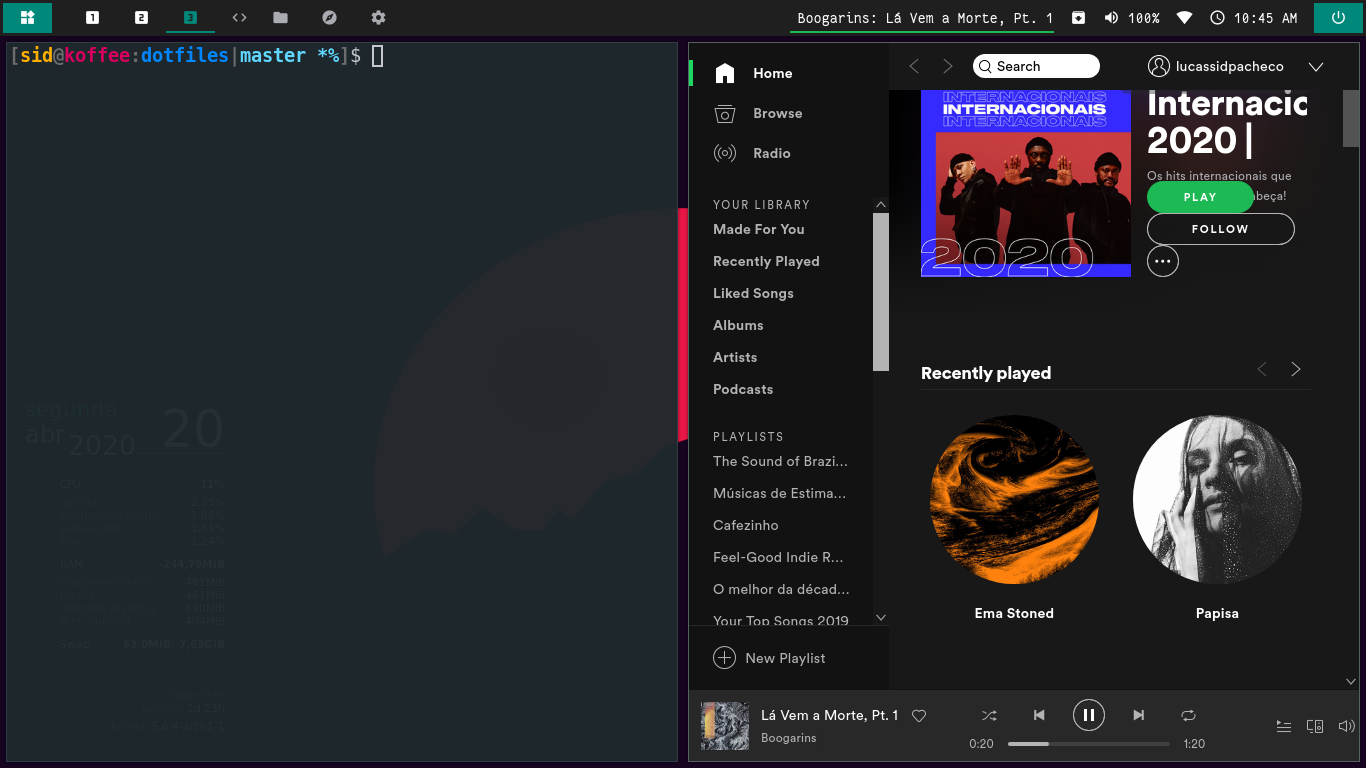Open the three-dots more options button
Viewport: 1366px width, 768px height.
[x=1162, y=261]
